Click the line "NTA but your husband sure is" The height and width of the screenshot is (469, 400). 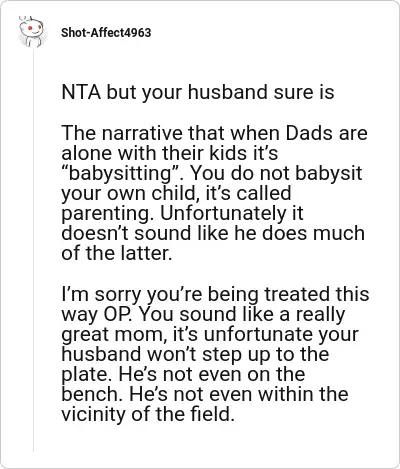198,92
